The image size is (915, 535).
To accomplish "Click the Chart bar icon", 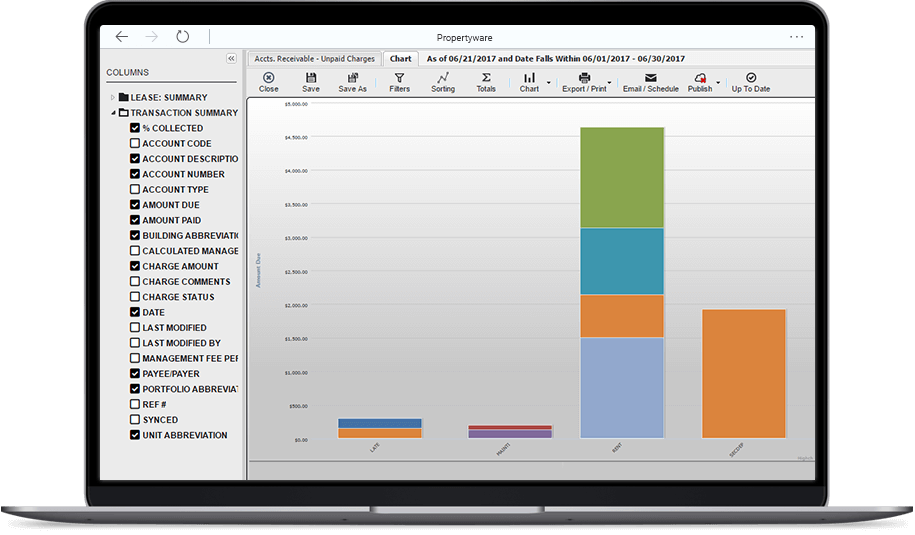I will pyautogui.click(x=529, y=78).
